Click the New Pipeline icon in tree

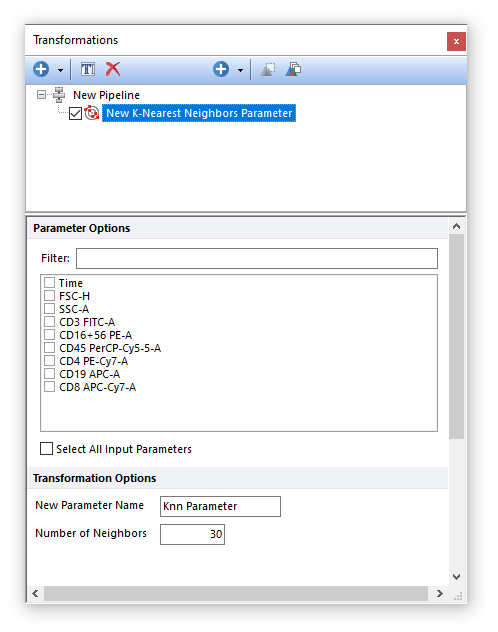(59, 95)
